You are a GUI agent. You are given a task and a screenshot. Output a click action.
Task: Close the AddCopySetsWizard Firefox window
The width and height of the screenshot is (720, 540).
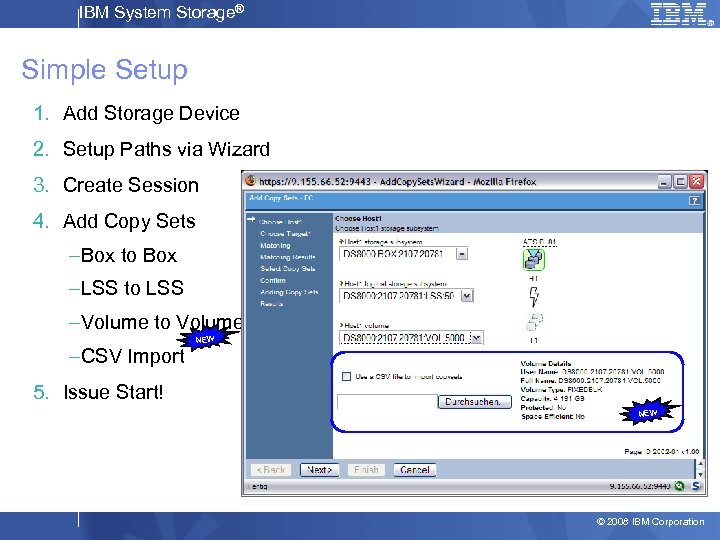click(696, 182)
